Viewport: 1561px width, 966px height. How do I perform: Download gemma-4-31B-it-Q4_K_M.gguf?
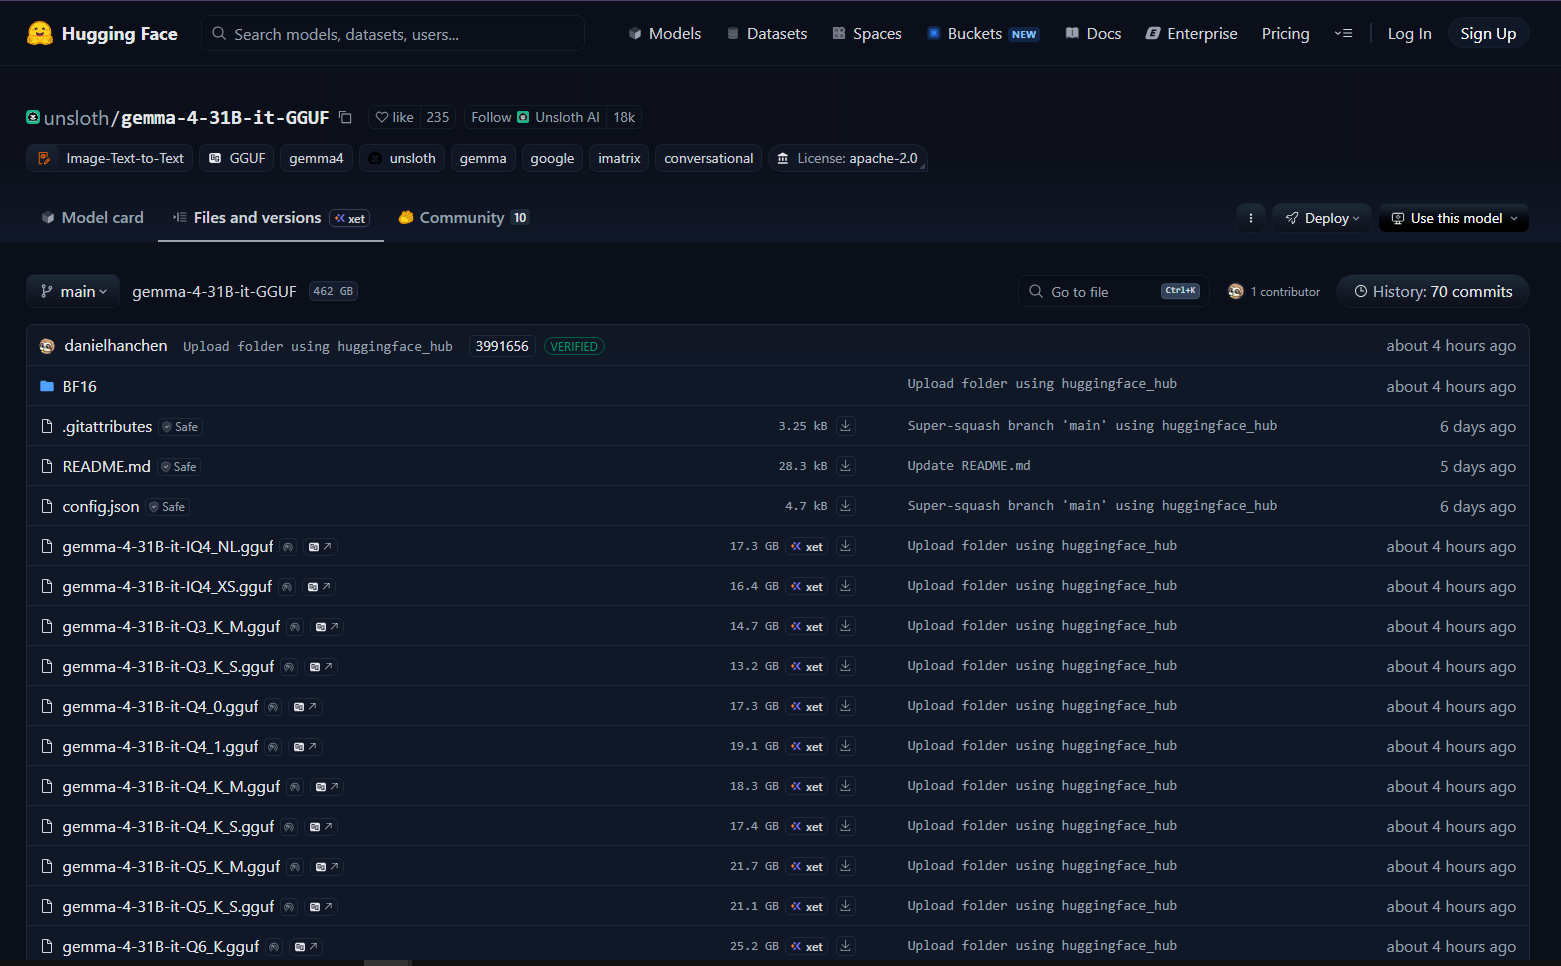click(x=846, y=786)
